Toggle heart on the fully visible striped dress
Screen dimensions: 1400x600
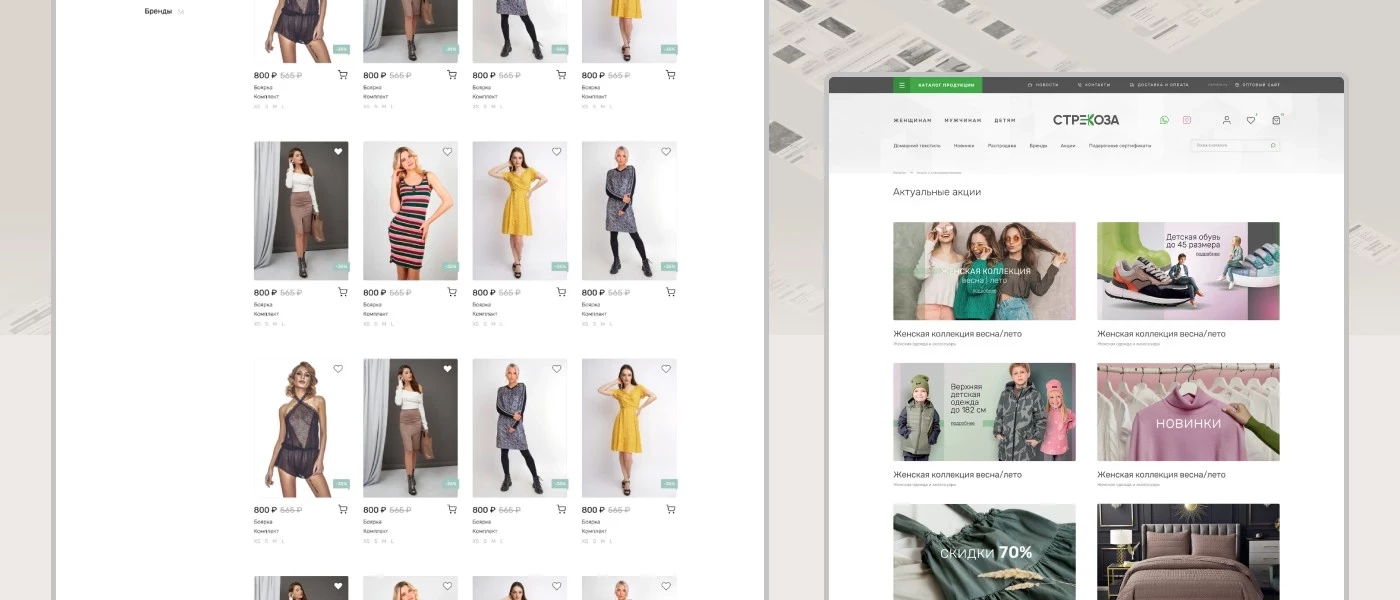pyautogui.click(x=447, y=152)
